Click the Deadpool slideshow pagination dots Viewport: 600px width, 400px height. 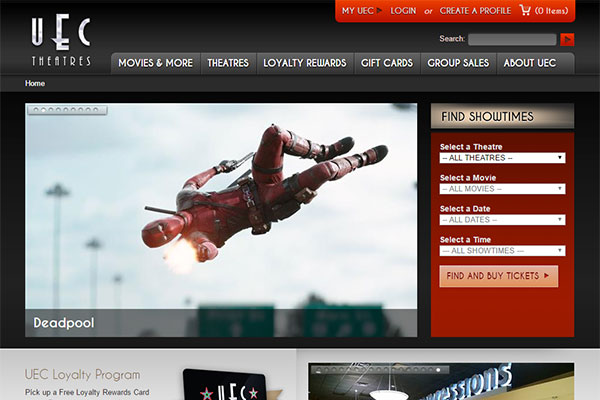65,109
